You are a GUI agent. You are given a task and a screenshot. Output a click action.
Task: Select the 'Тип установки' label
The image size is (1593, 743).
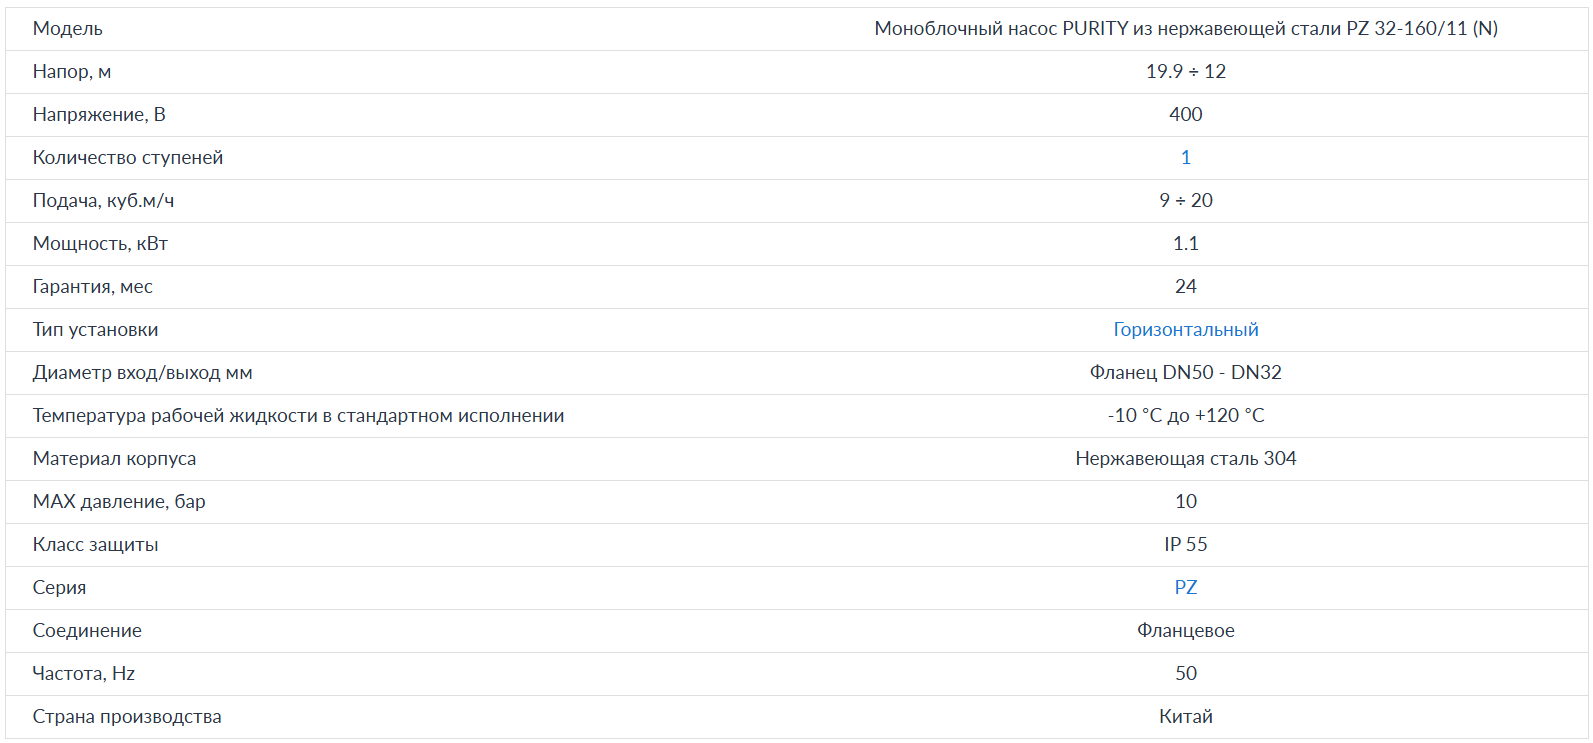(x=95, y=330)
